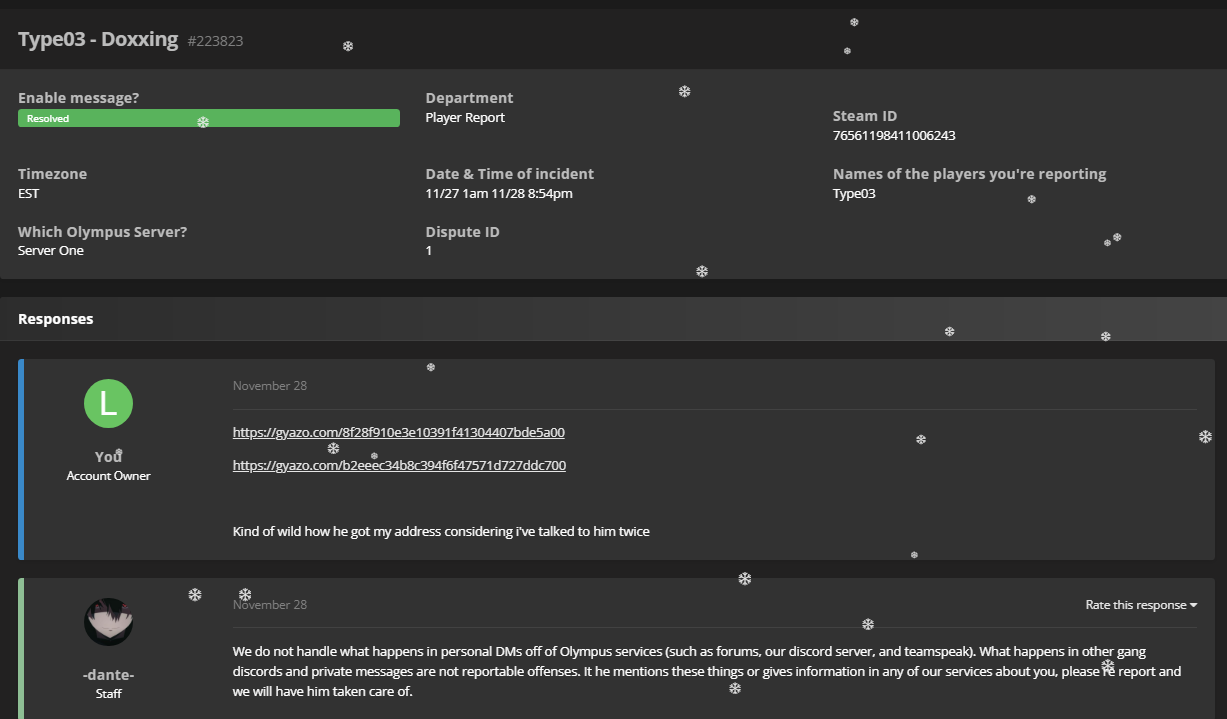
Task: Click the ticket number #223823
Action: tap(215, 41)
